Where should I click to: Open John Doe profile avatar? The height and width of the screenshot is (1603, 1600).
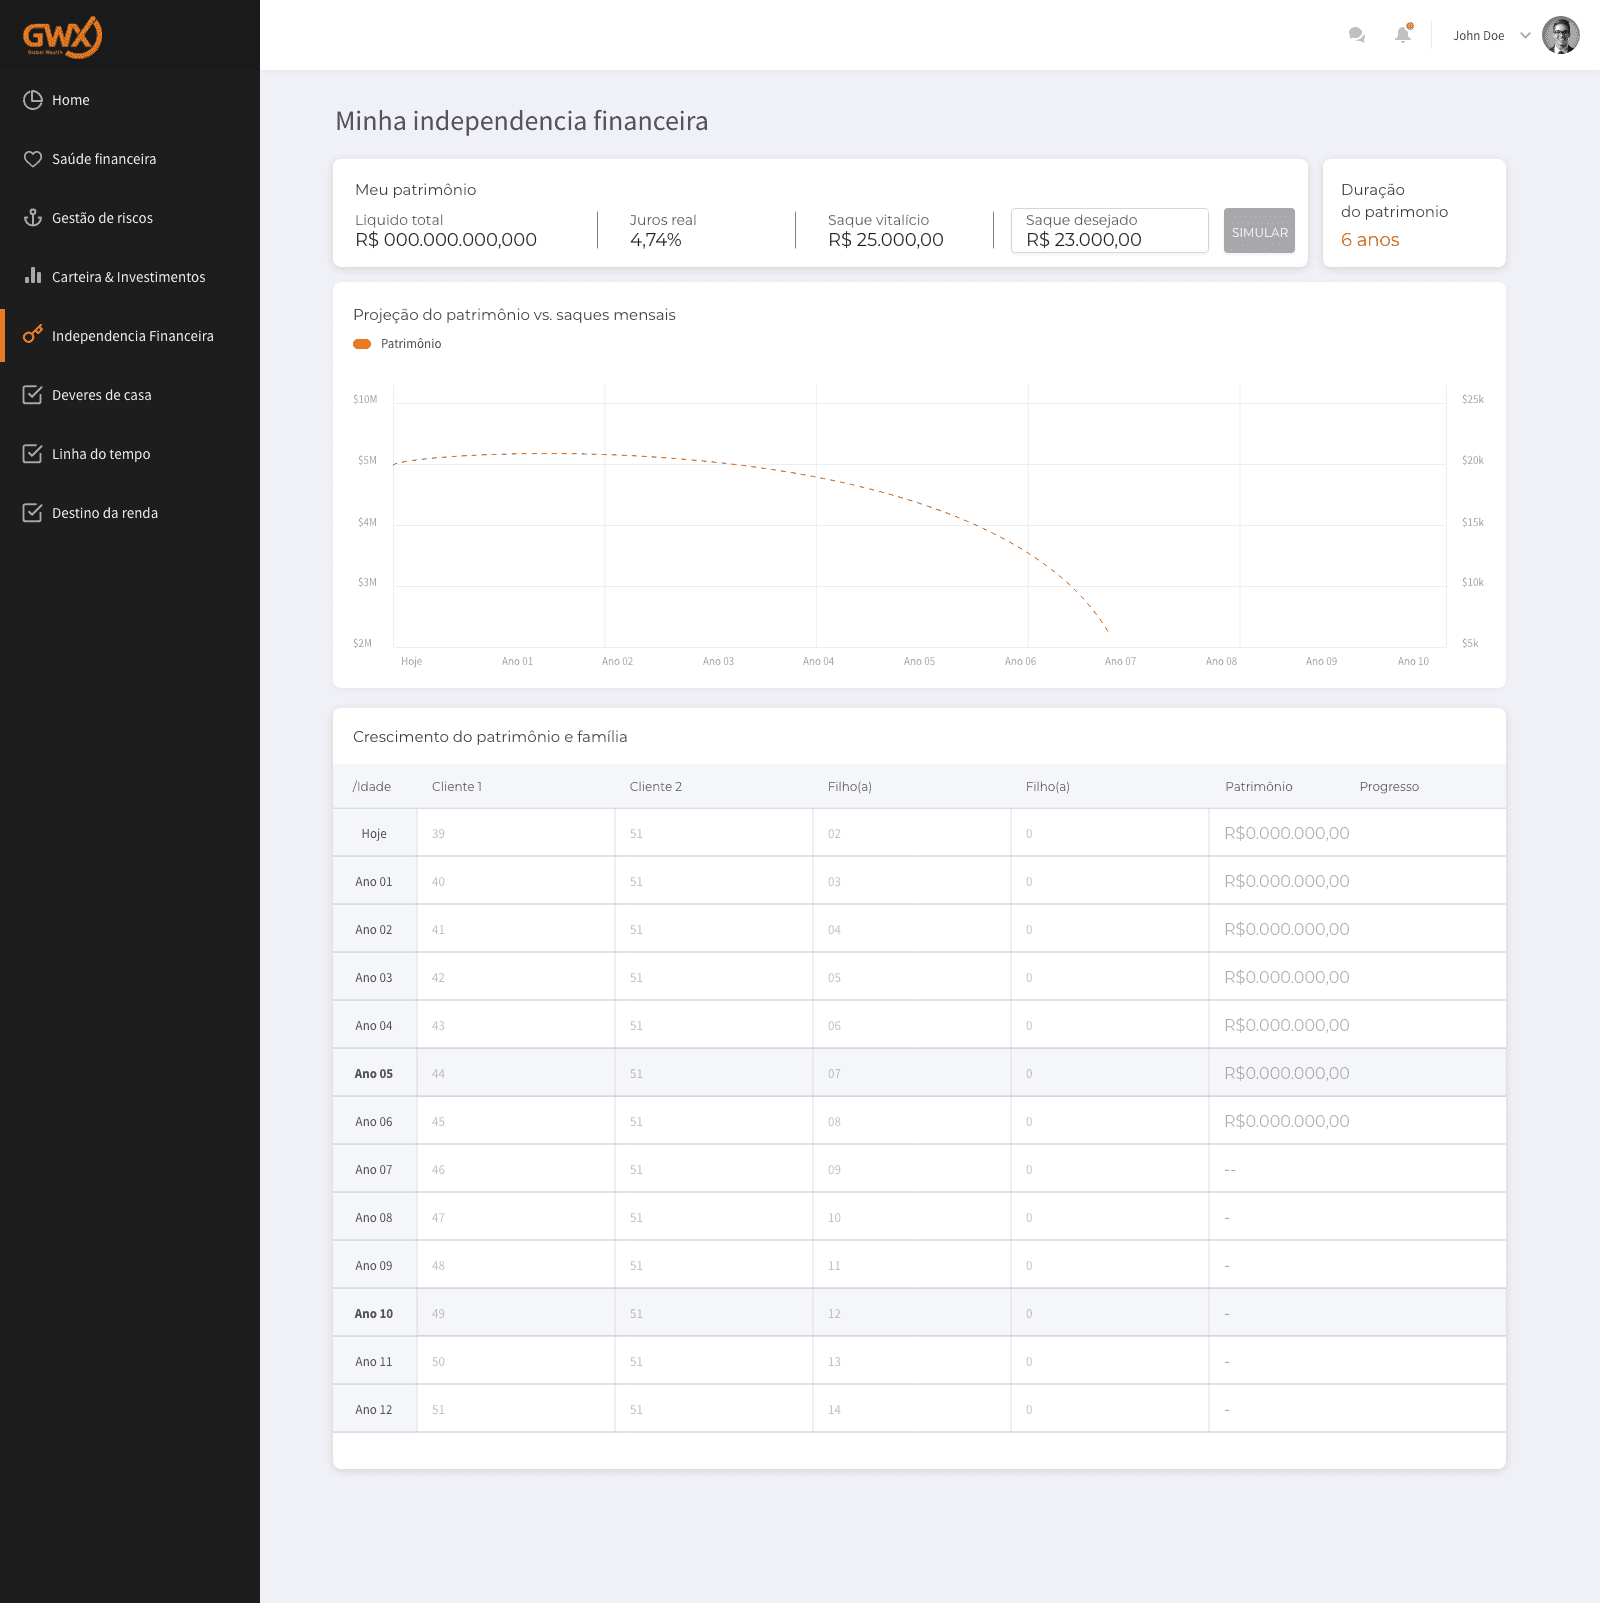(x=1560, y=35)
